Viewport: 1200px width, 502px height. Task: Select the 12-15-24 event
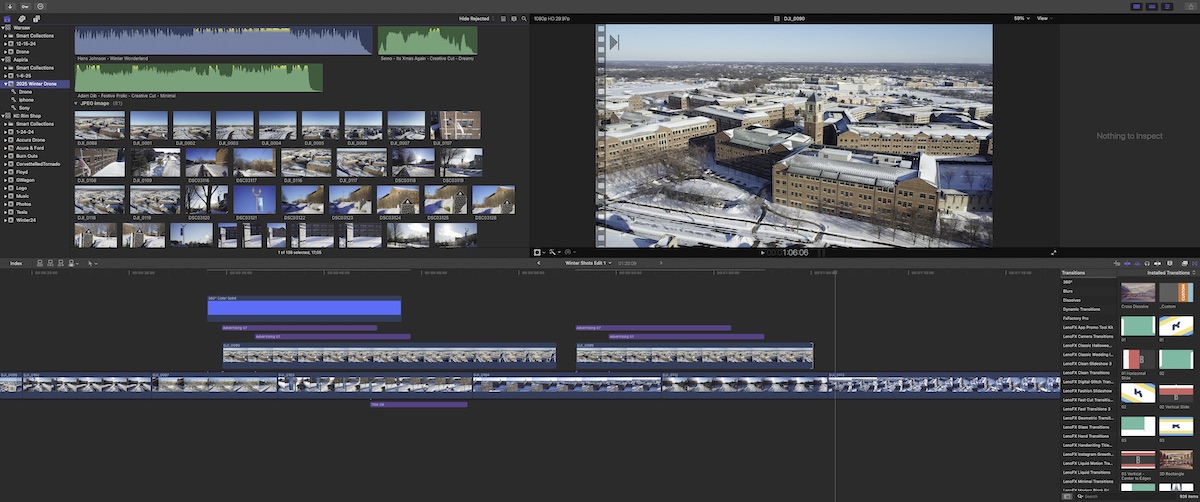pos(28,43)
